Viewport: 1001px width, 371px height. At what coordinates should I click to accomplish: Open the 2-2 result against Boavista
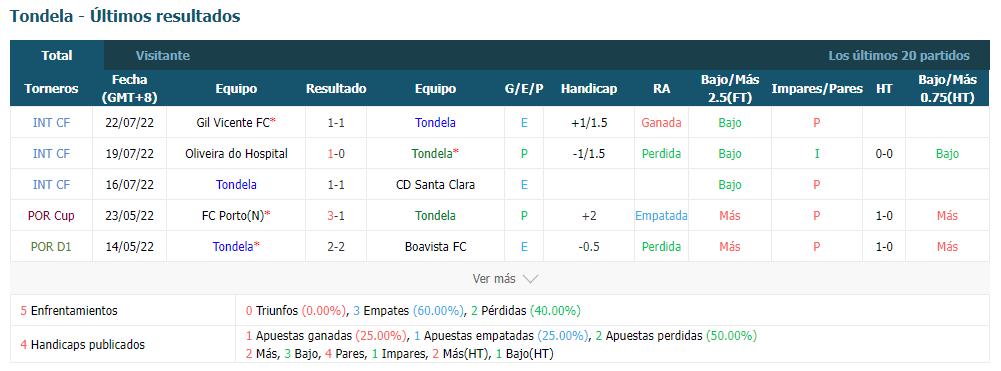pos(336,246)
